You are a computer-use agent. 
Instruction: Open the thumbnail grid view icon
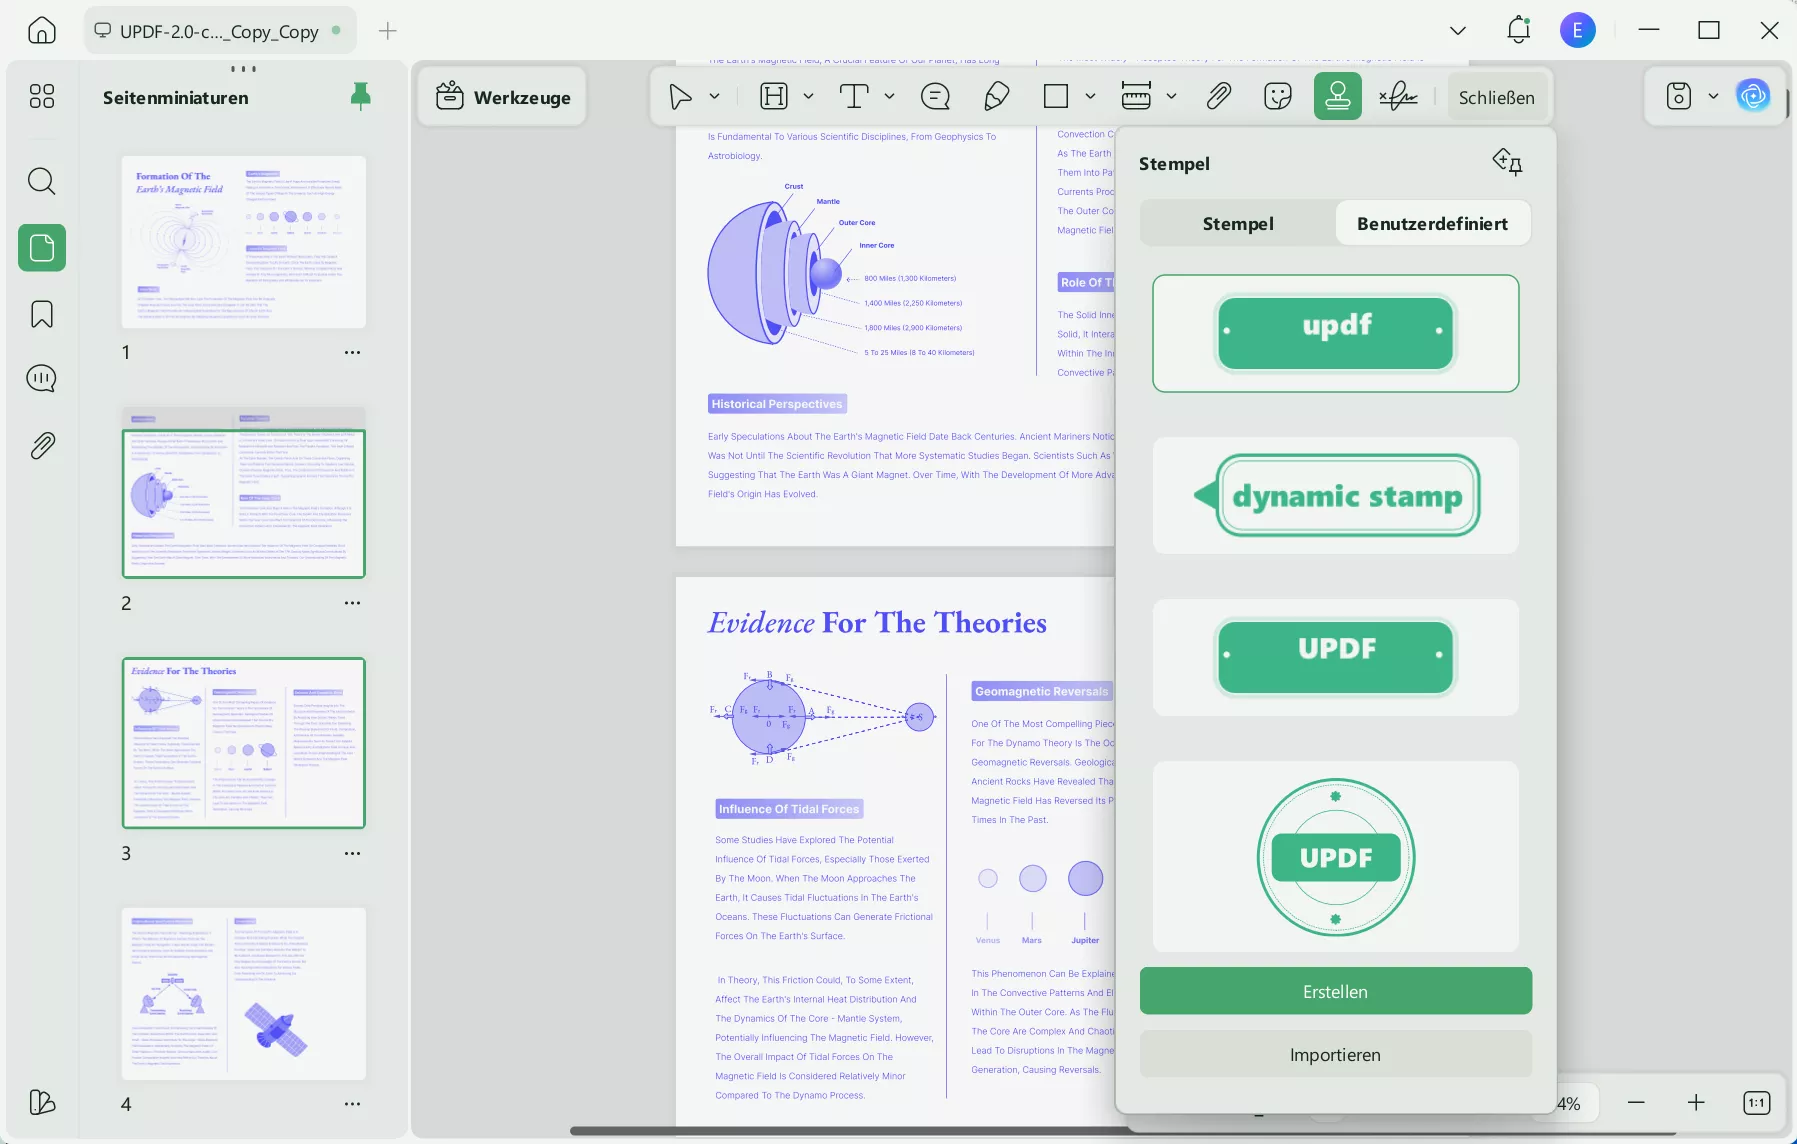tap(42, 96)
